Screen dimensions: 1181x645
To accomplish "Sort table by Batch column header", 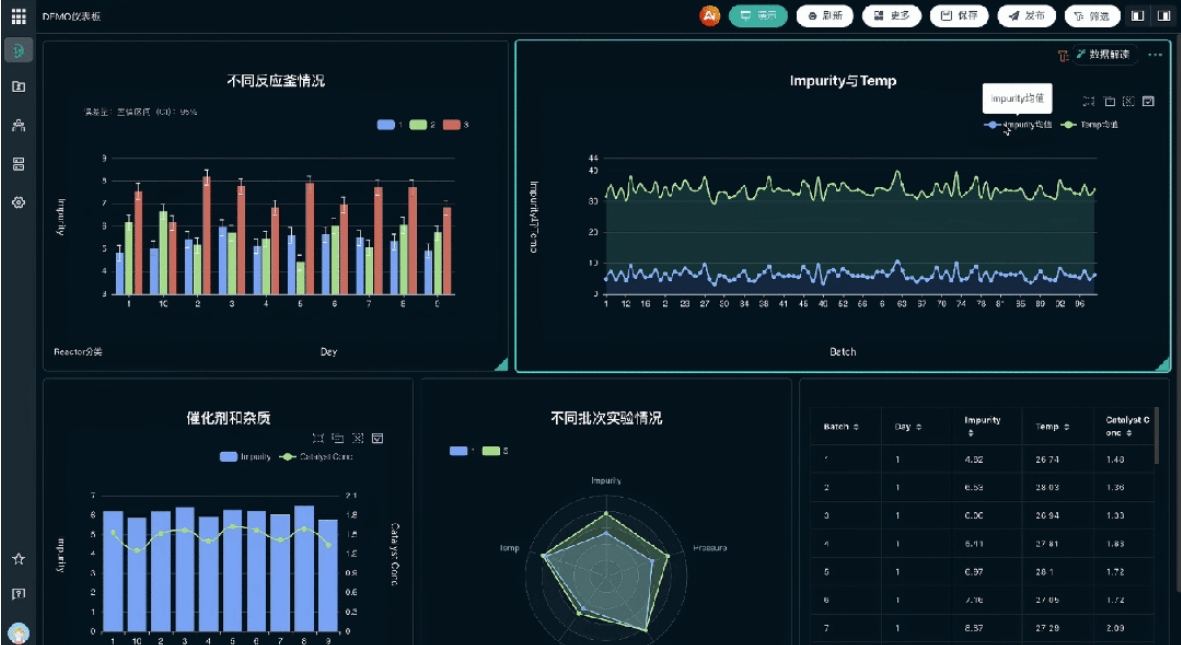I will pos(841,427).
